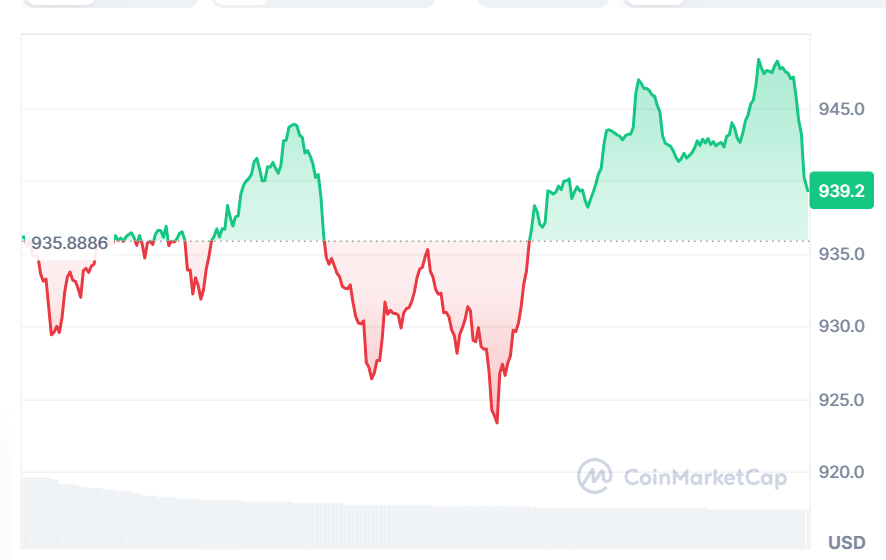
Task: Click the CoinMarketCap watermark text
Action: 704,477
